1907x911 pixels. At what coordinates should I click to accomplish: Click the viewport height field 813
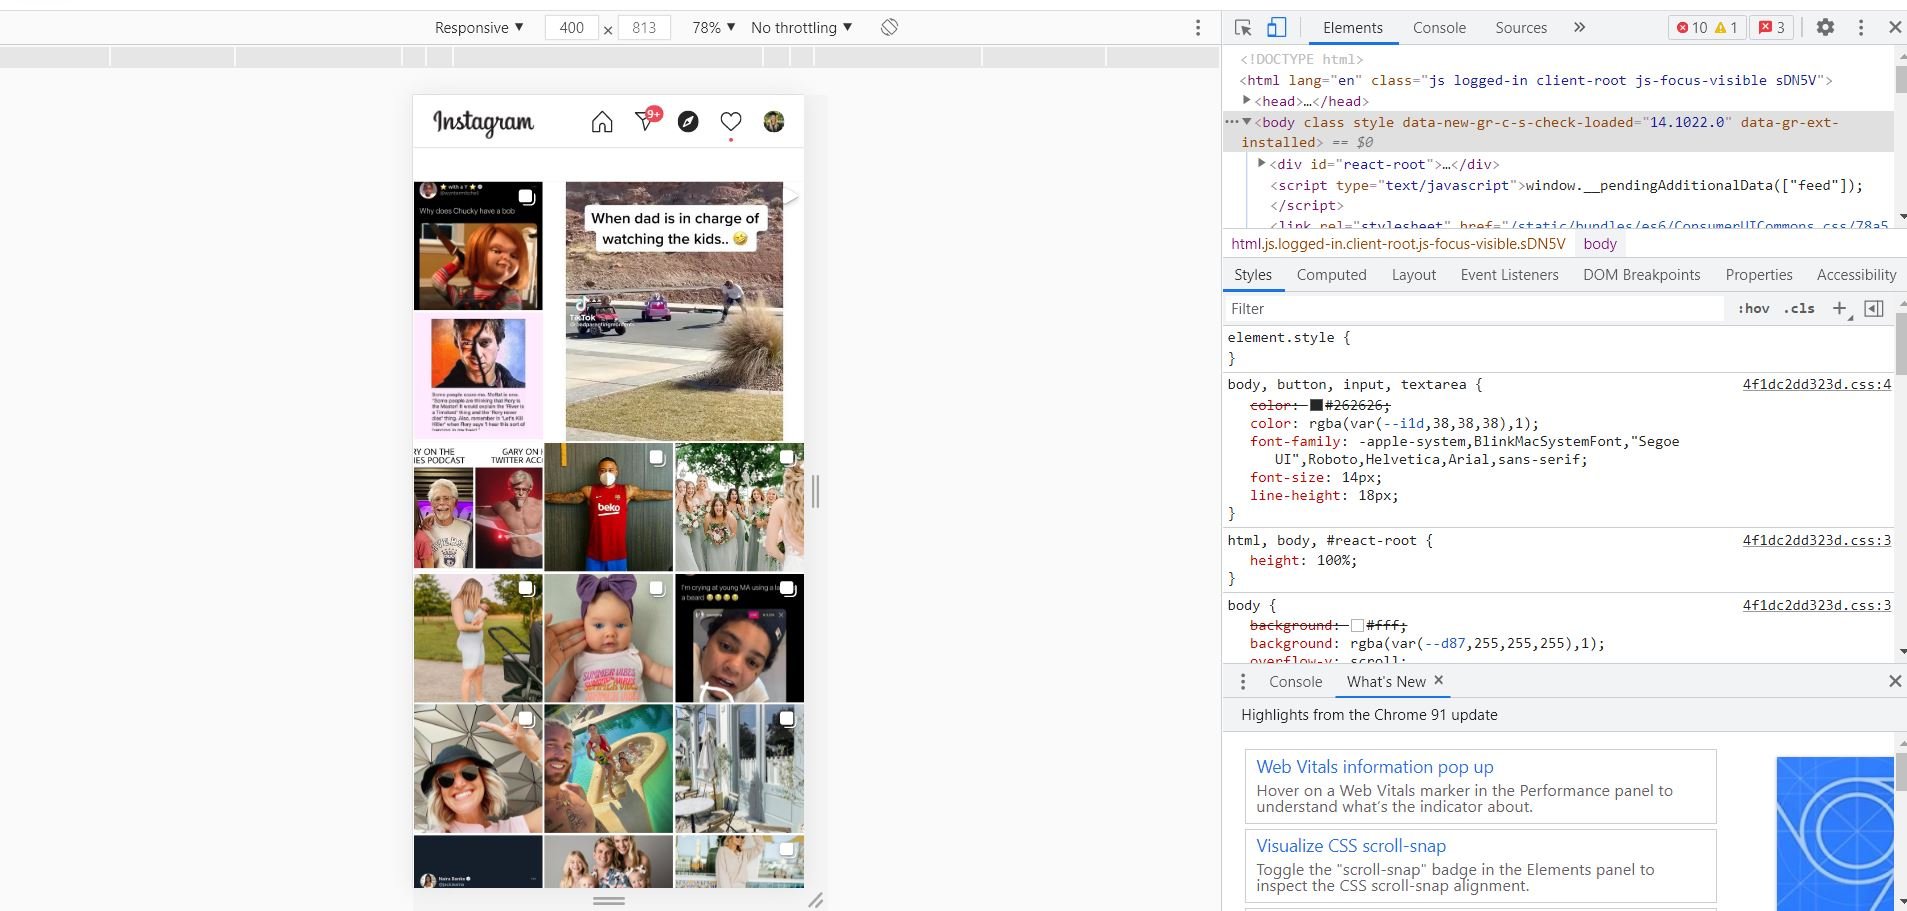(x=644, y=28)
